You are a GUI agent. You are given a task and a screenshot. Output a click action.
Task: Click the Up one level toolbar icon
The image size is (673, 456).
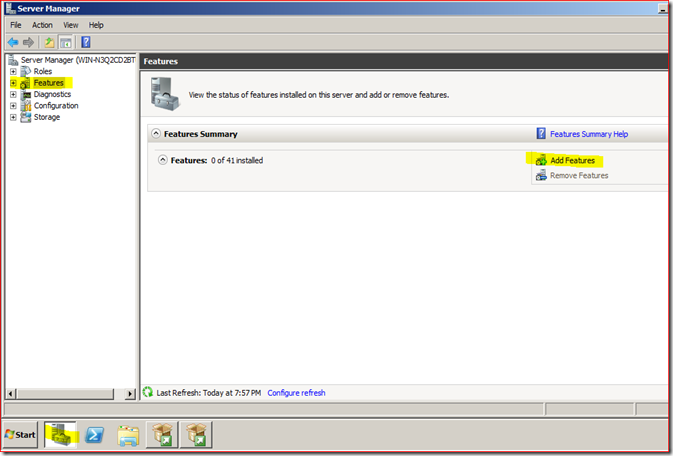click(49, 42)
